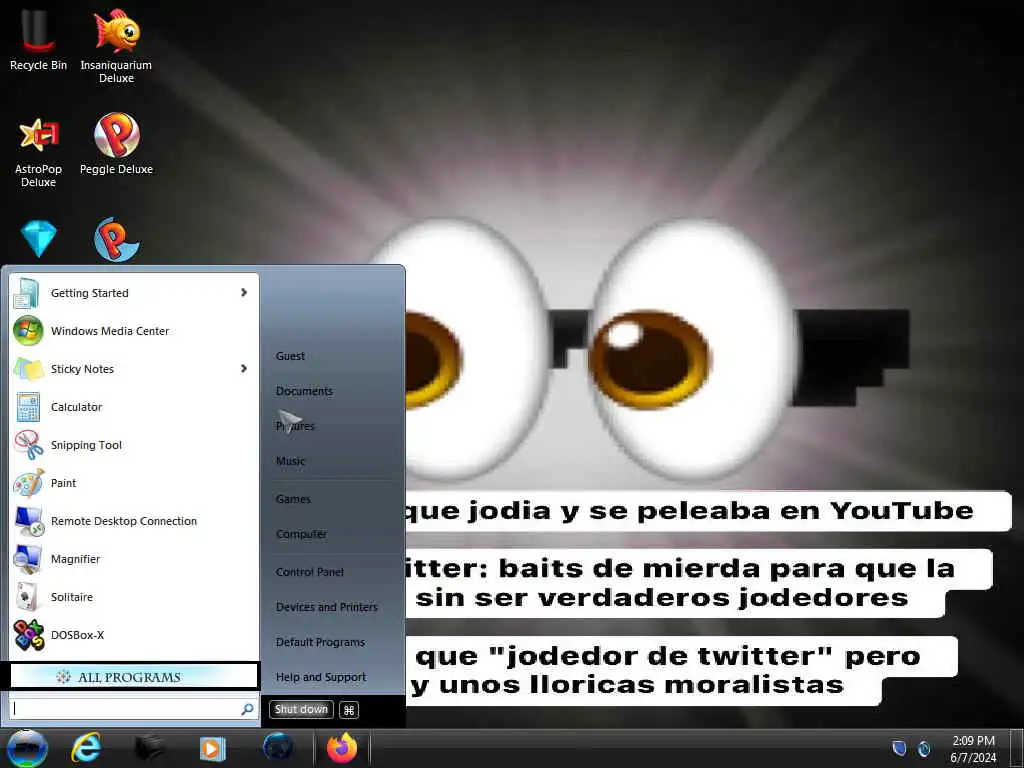Select Solitaire label in Start menu

(x=72, y=597)
